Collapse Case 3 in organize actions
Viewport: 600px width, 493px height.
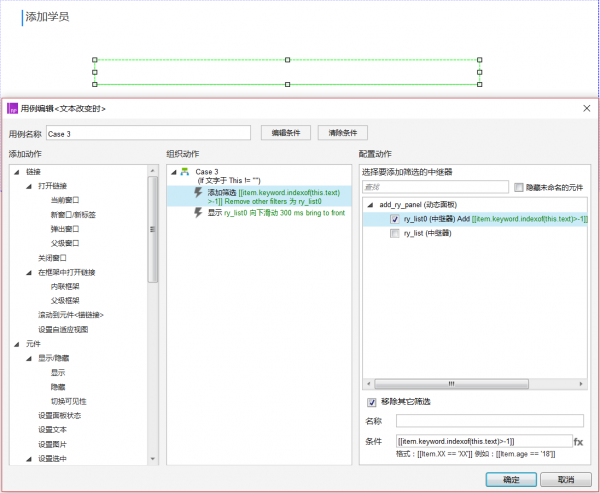click(x=174, y=172)
